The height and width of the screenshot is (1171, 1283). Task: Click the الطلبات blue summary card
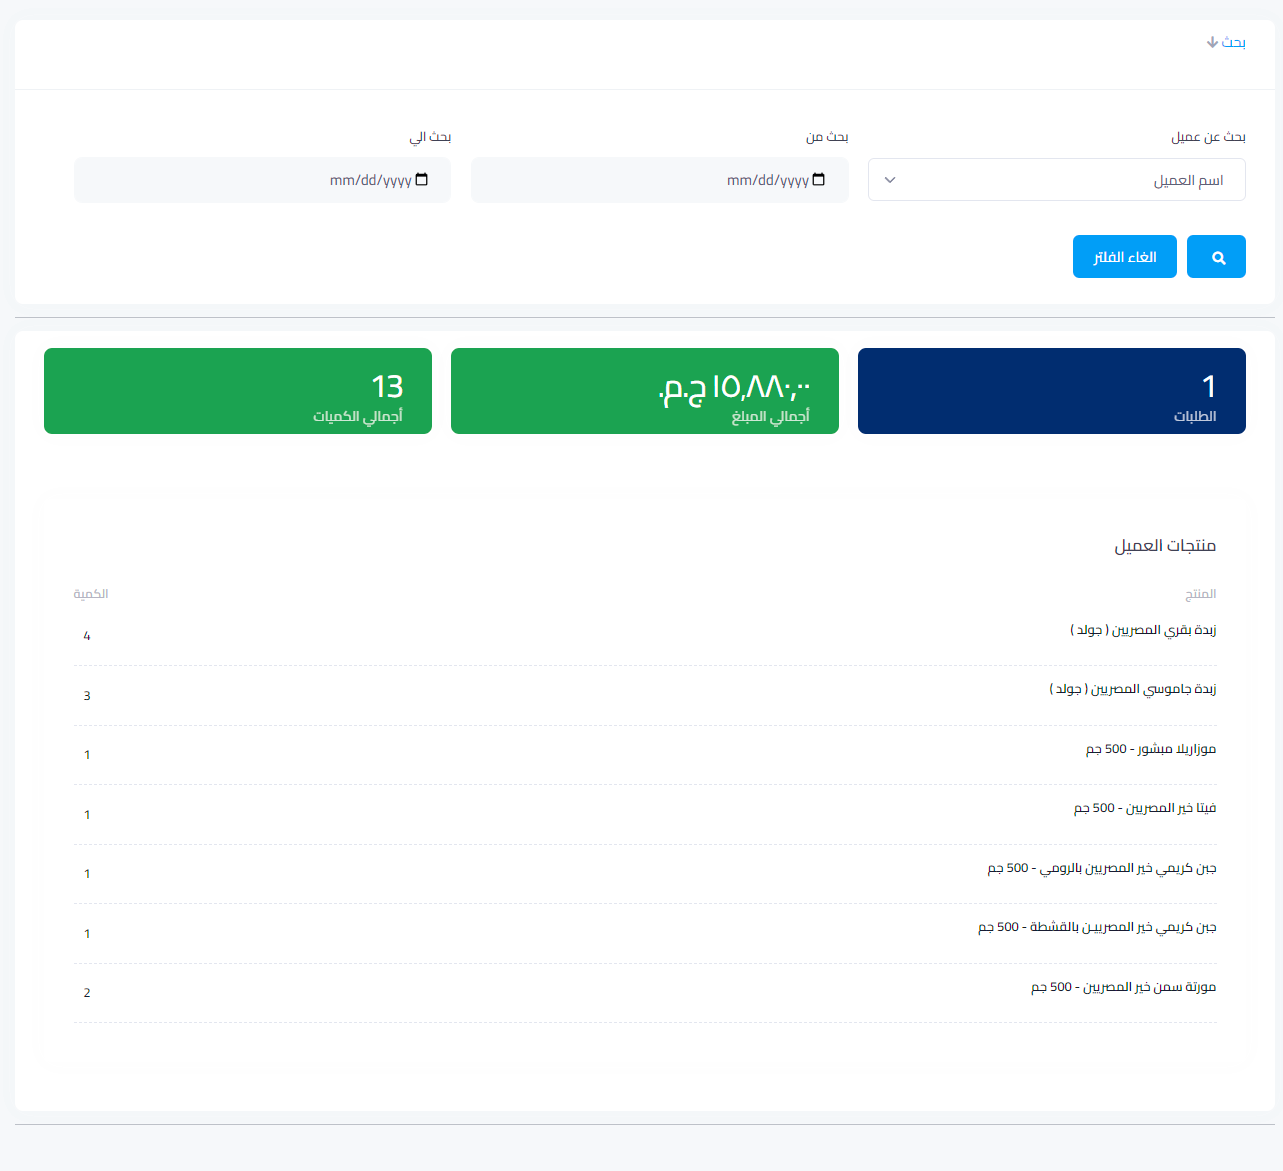tap(1052, 391)
